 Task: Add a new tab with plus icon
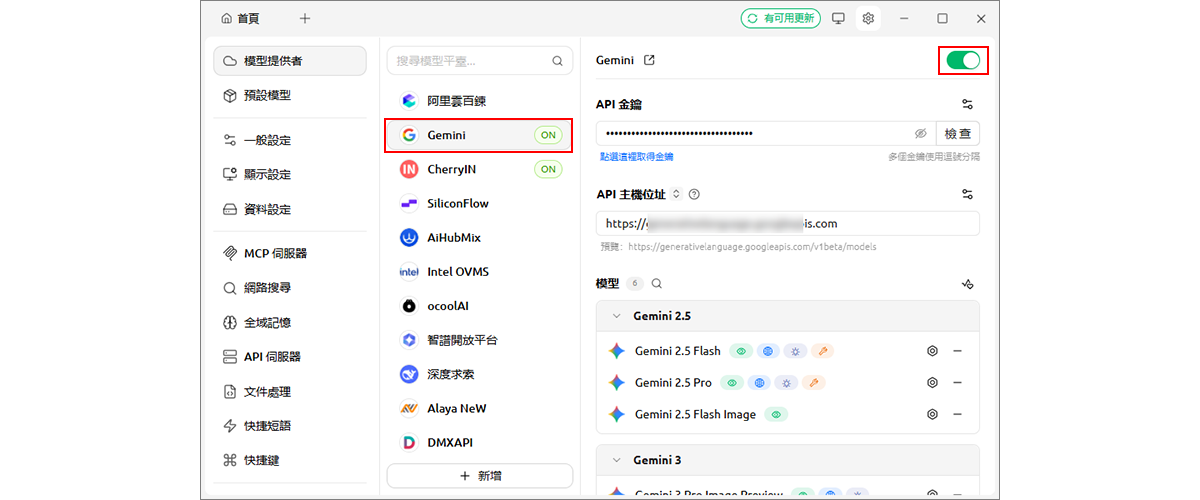tap(305, 18)
